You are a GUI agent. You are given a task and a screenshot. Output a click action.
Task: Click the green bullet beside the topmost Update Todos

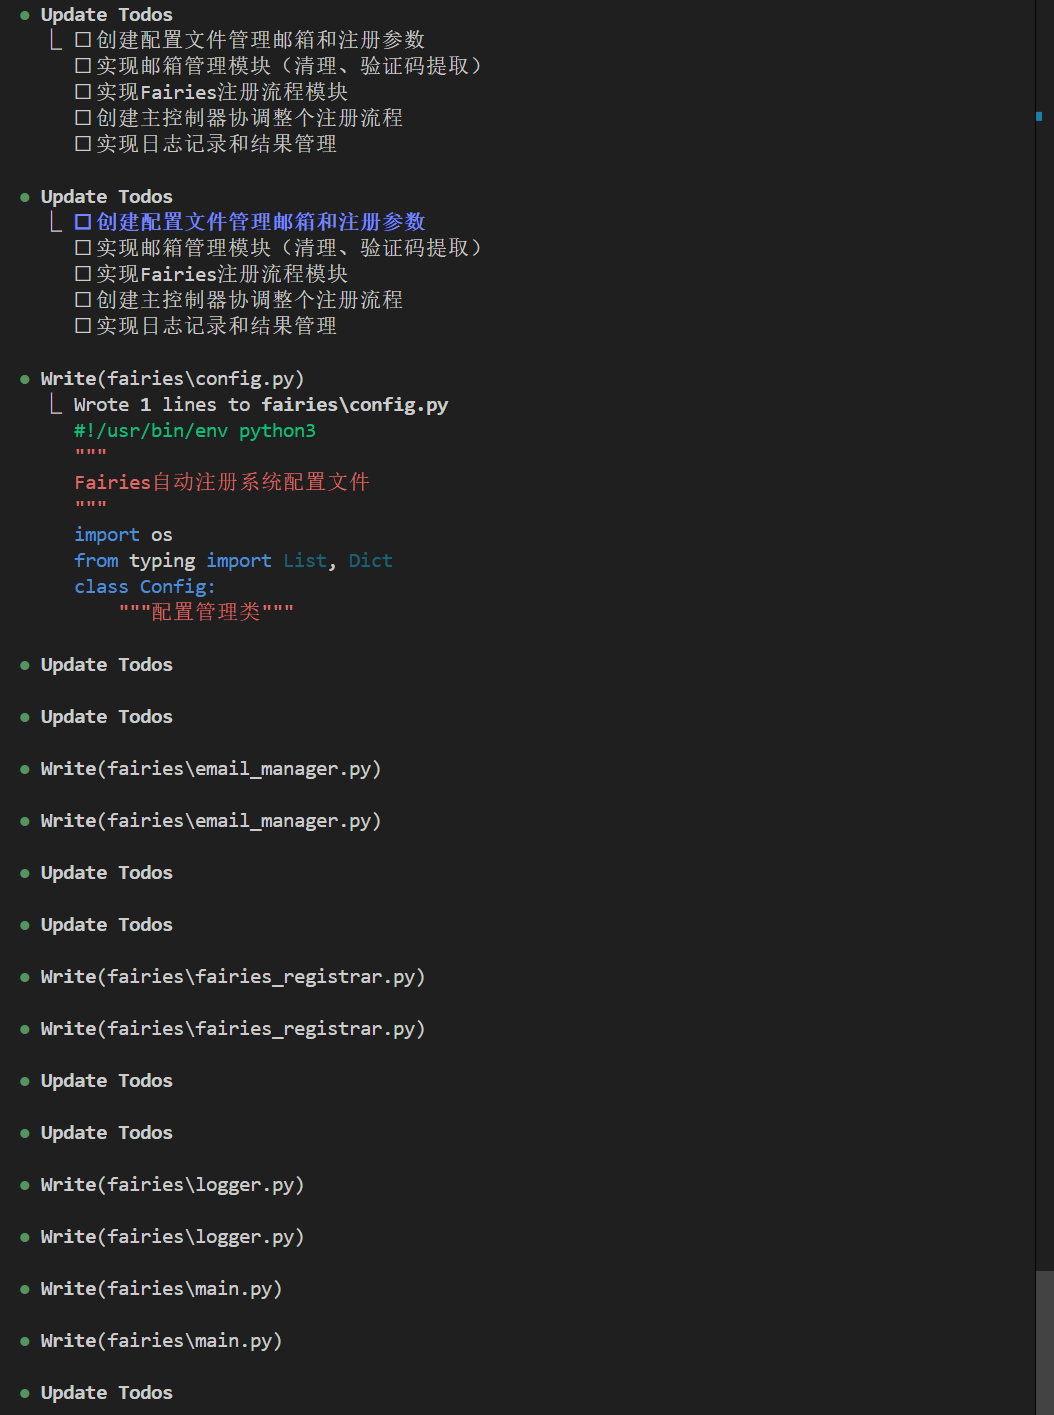(24, 16)
